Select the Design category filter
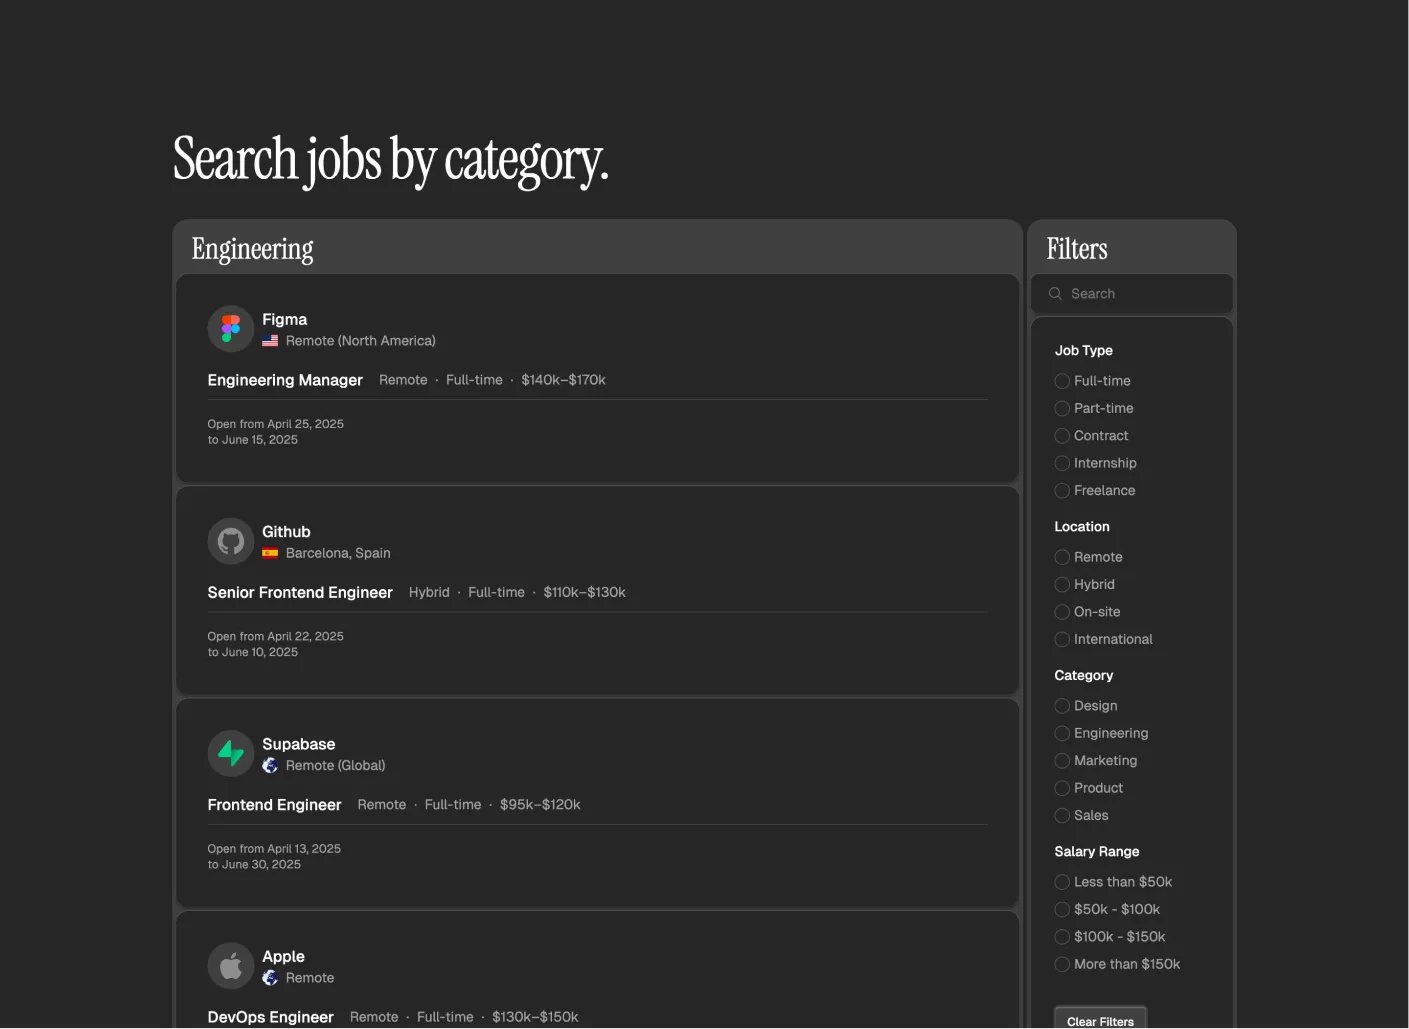The height and width of the screenshot is (1029, 1409). click(1062, 706)
